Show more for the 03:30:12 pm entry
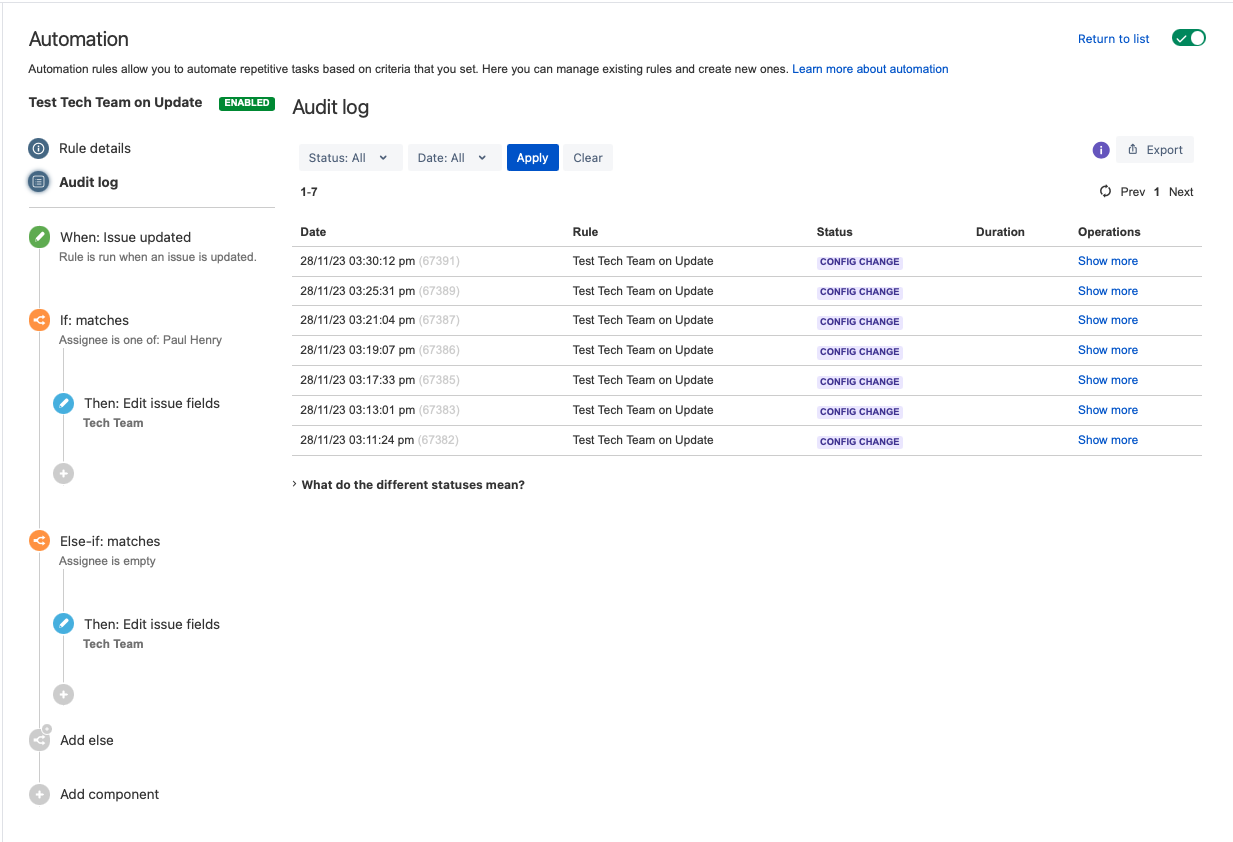The width and height of the screenshot is (1233, 842). click(1108, 261)
